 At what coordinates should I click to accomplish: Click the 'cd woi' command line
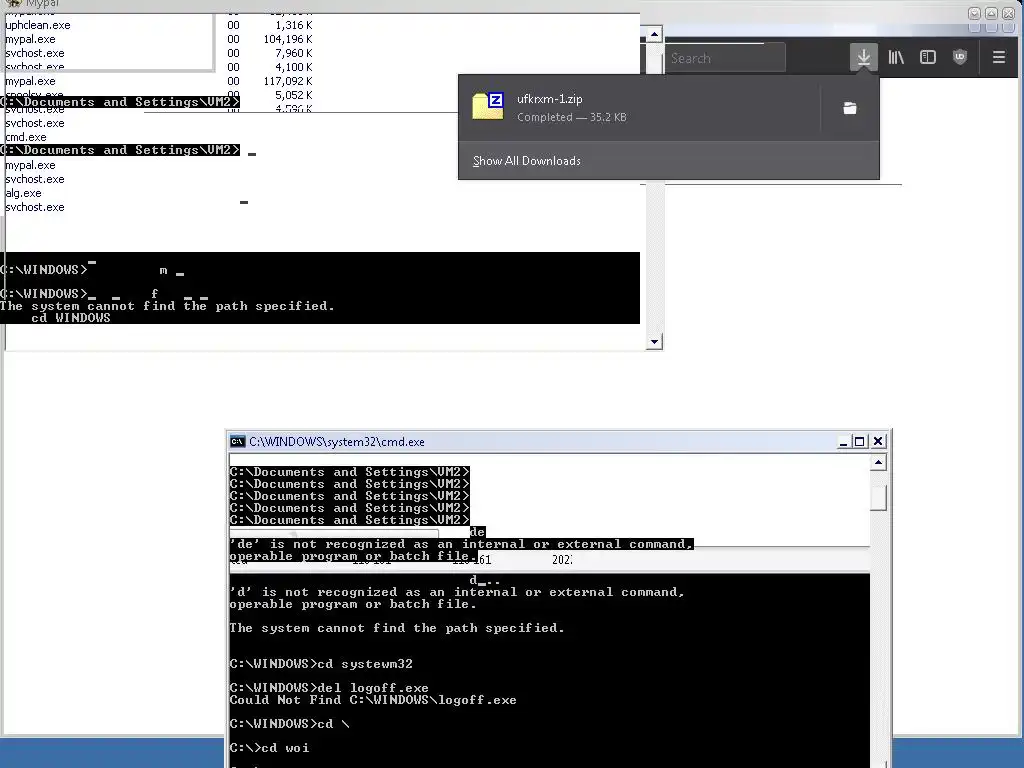(270, 748)
